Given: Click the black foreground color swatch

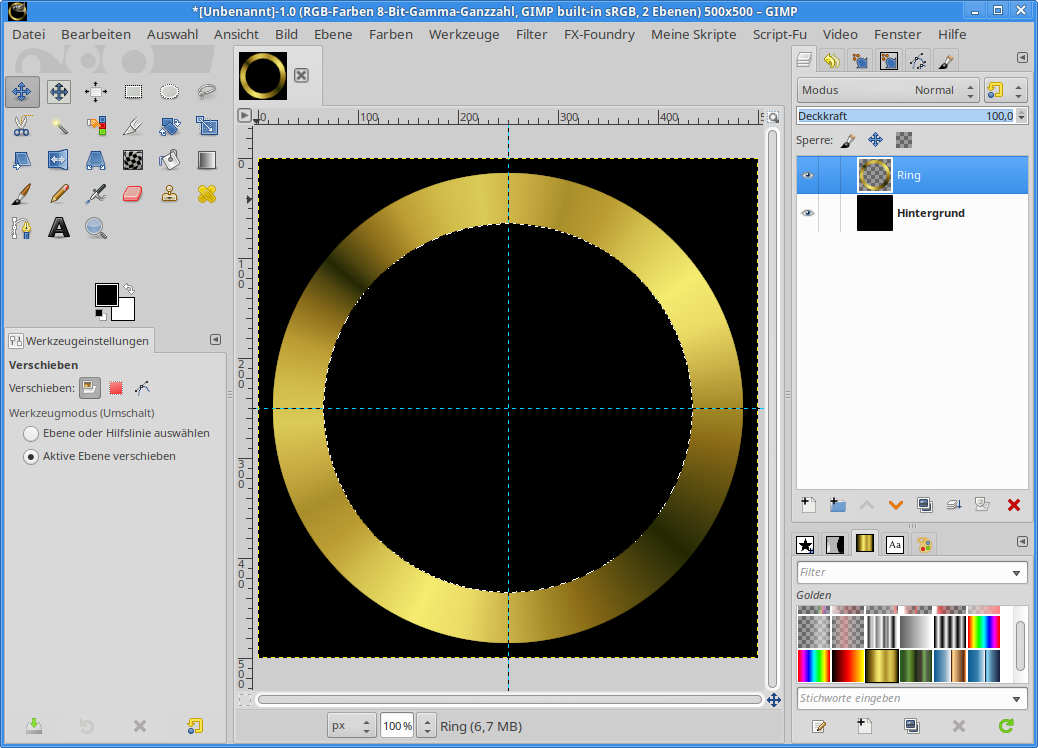Looking at the screenshot, I should 106,294.
